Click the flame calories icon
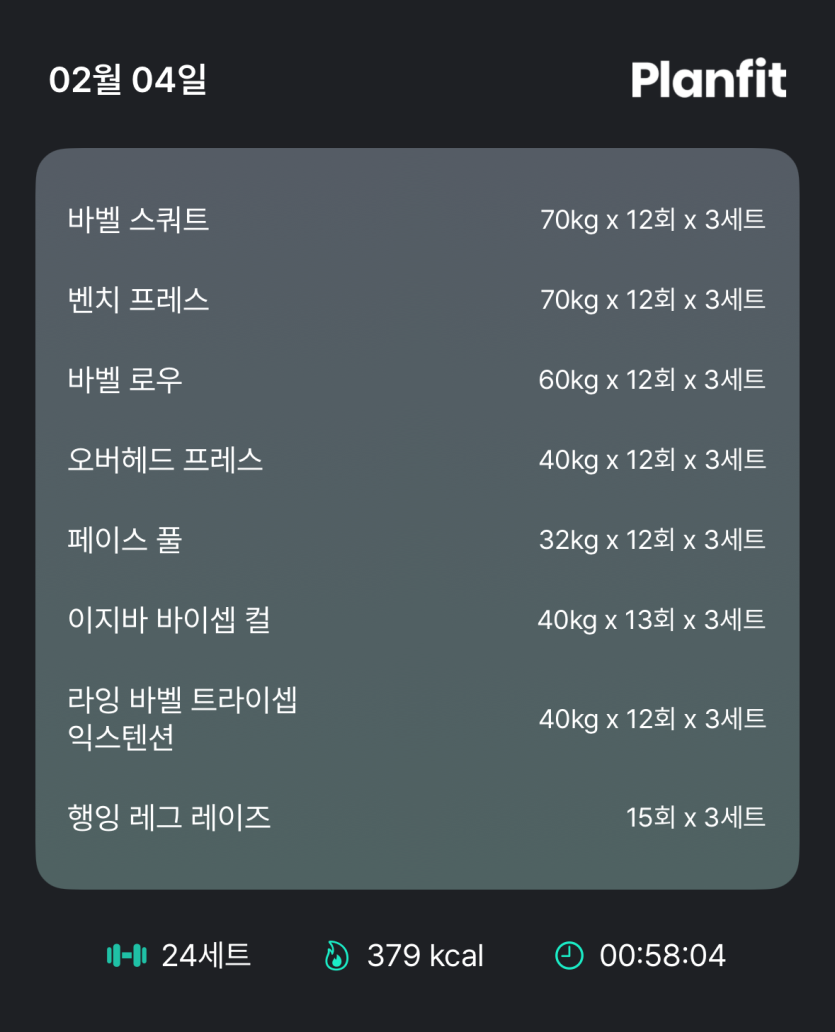The width and height of the screenshot is (835, 1032). 337,956
